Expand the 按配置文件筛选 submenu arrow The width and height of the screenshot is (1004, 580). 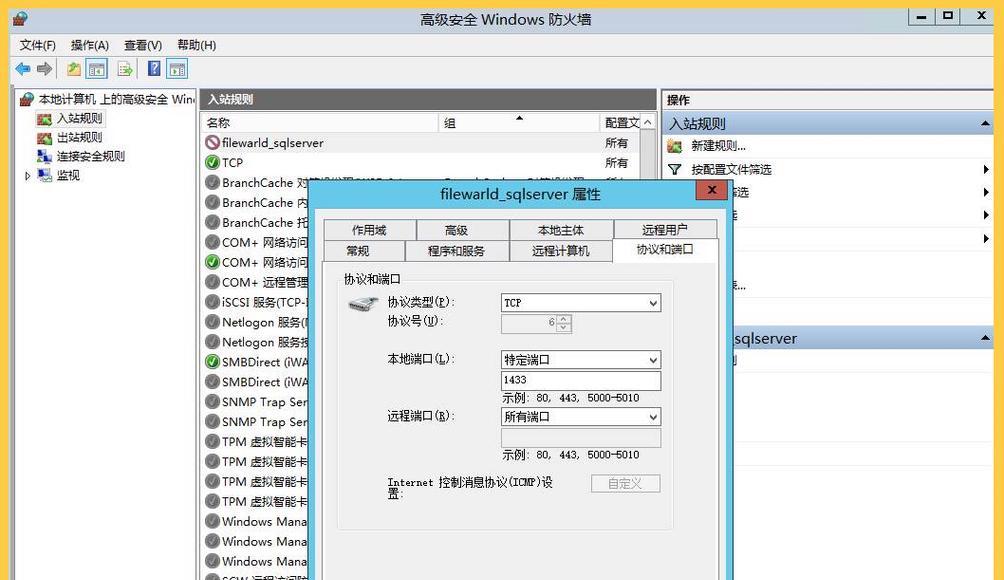(986, 170)
